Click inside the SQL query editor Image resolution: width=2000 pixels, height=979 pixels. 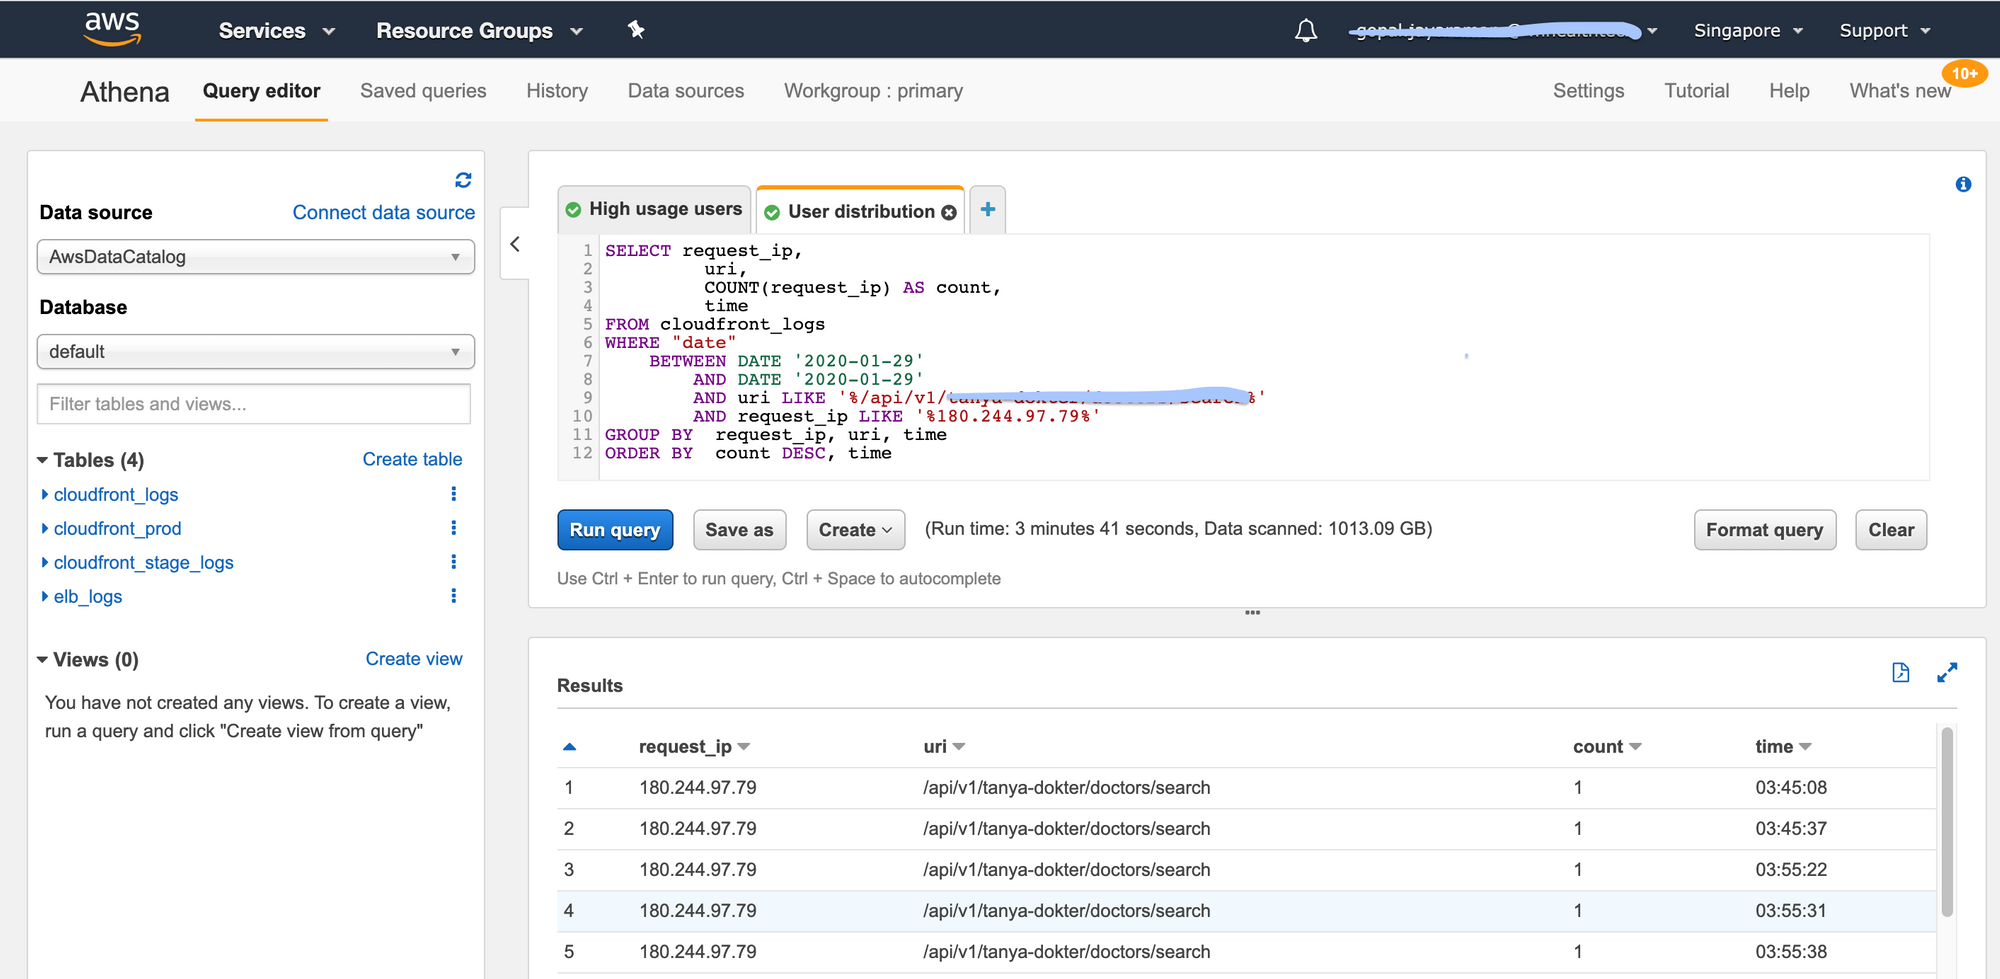click(x=1243, y=357)
